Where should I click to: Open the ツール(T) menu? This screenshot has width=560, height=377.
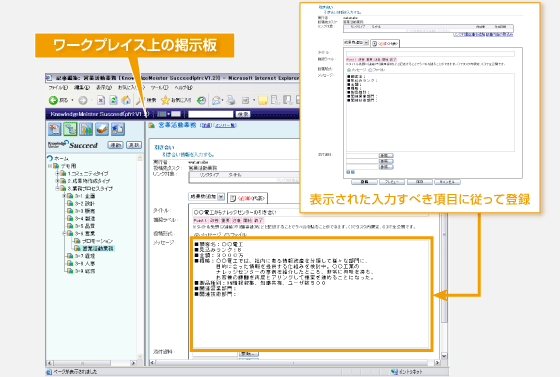[x=159, y=87]
